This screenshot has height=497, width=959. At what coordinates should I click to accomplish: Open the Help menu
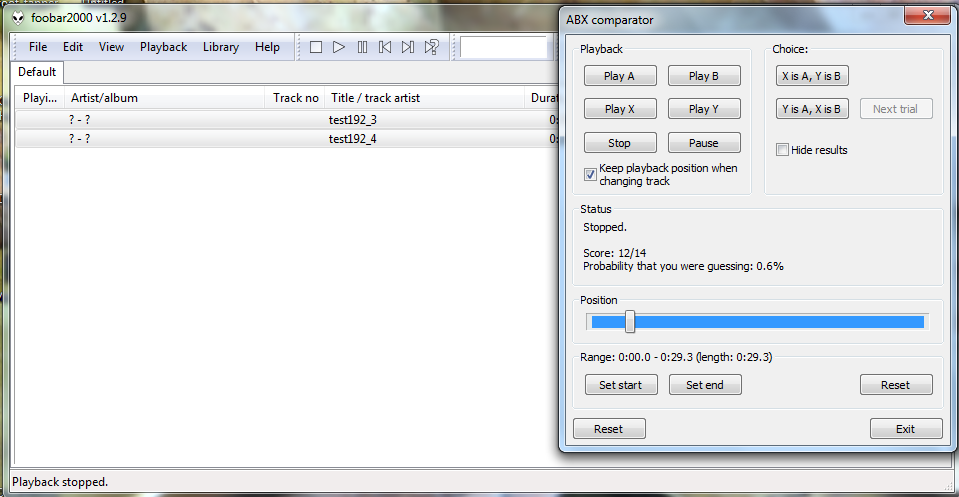(267, 47)
